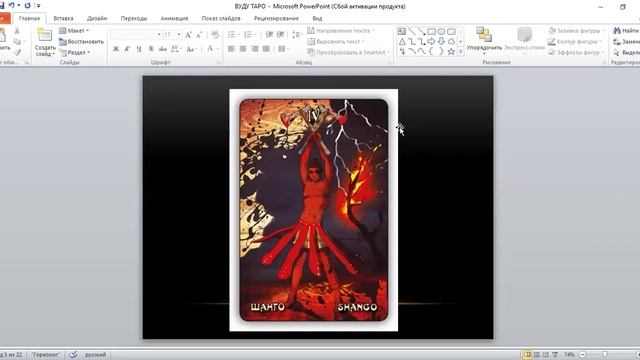Click the Найти find button

[x=626, y=31]
